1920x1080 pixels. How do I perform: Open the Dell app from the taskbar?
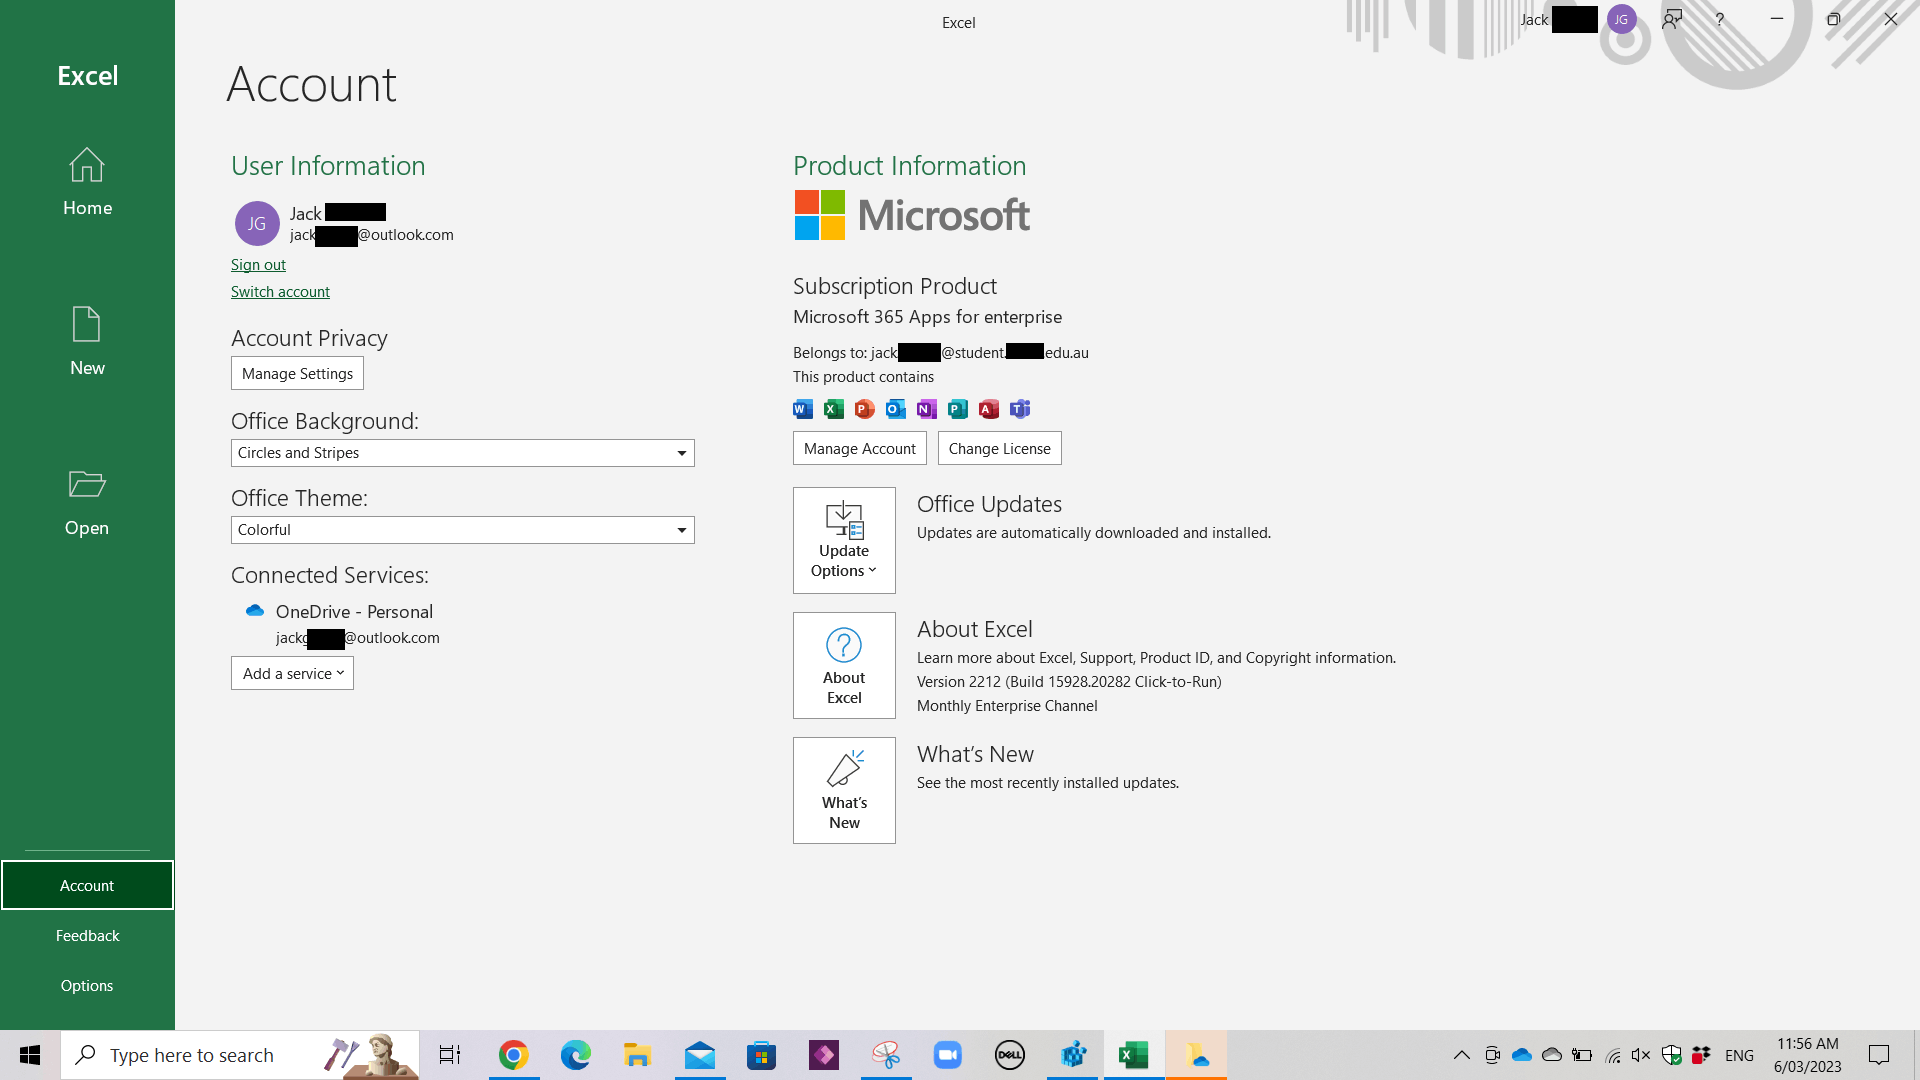click(x=1010, y=1055)
